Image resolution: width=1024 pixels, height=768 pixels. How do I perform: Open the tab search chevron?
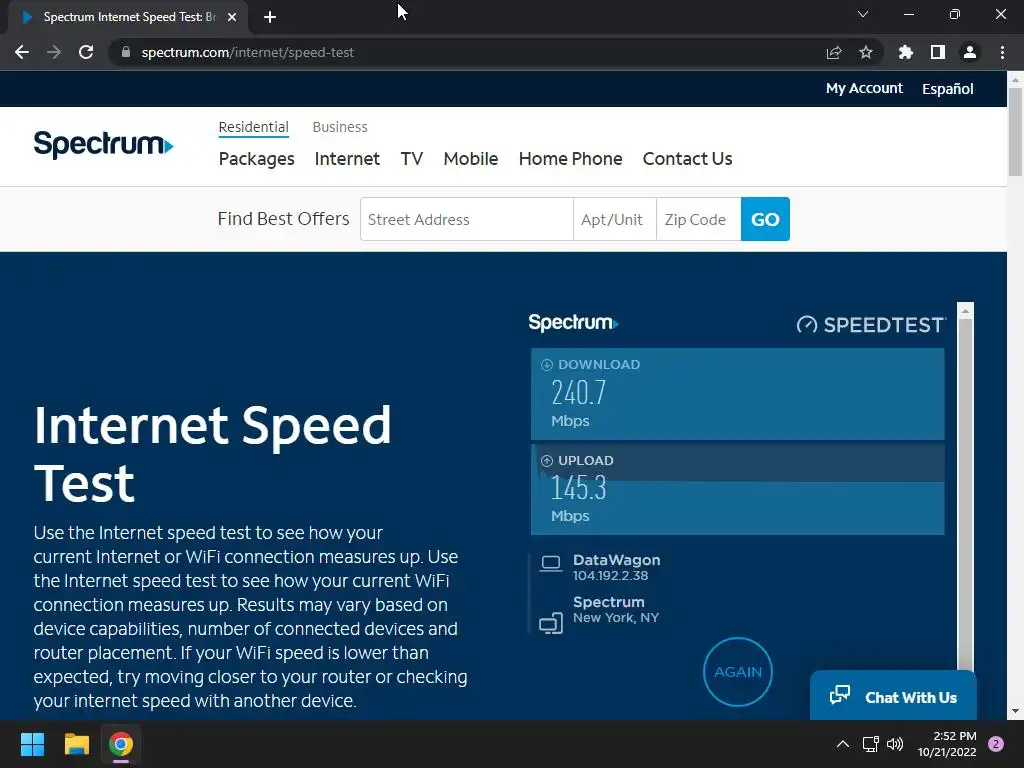(x=863, y=14)
